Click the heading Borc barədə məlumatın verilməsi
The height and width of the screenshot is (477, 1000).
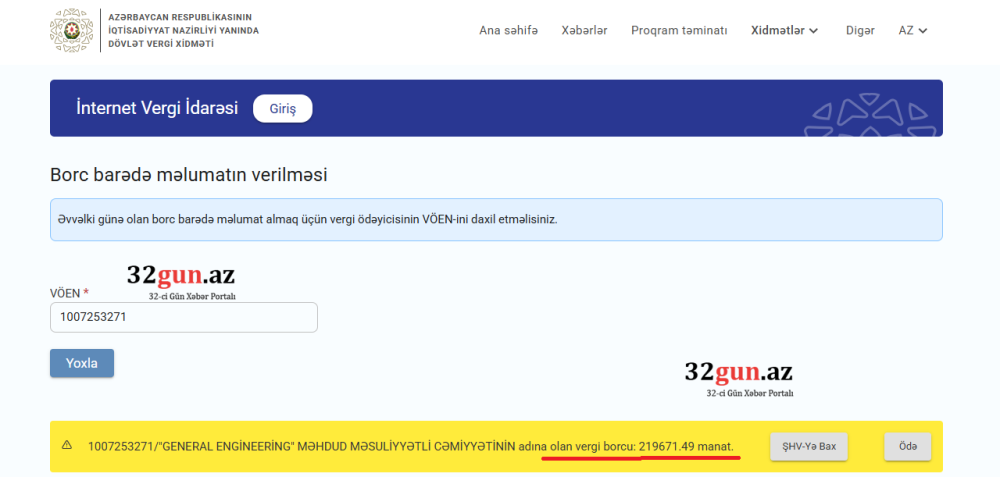coord(189,175)
